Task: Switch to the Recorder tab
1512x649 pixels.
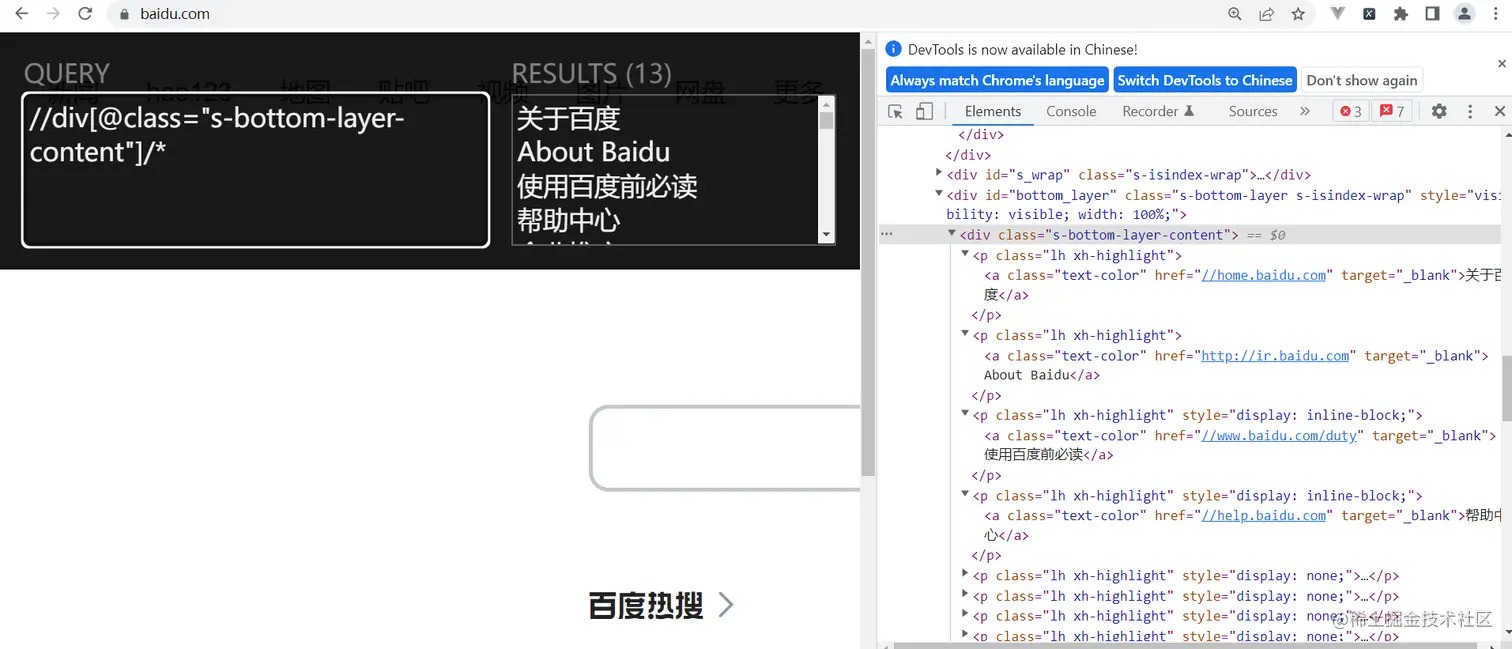Action: (1158, 111)
